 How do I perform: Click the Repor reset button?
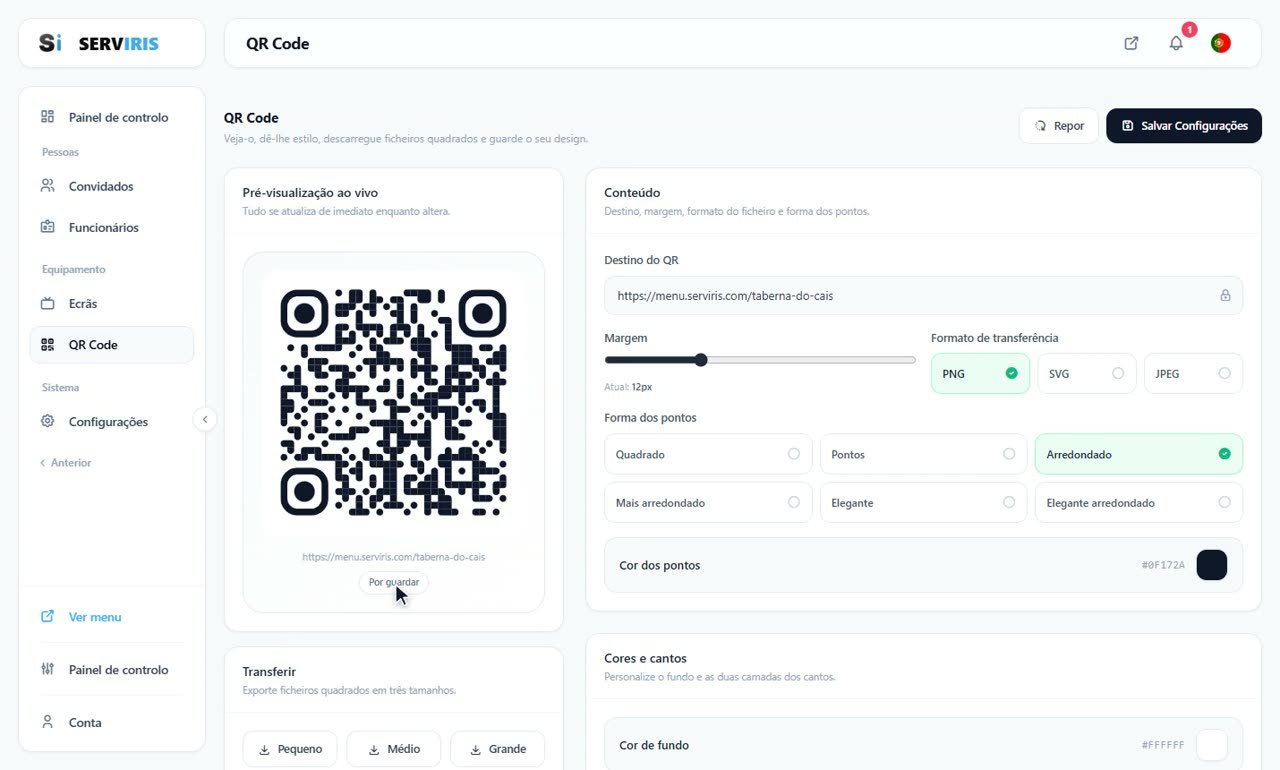pyautogui.click(x=1059, y=126)
